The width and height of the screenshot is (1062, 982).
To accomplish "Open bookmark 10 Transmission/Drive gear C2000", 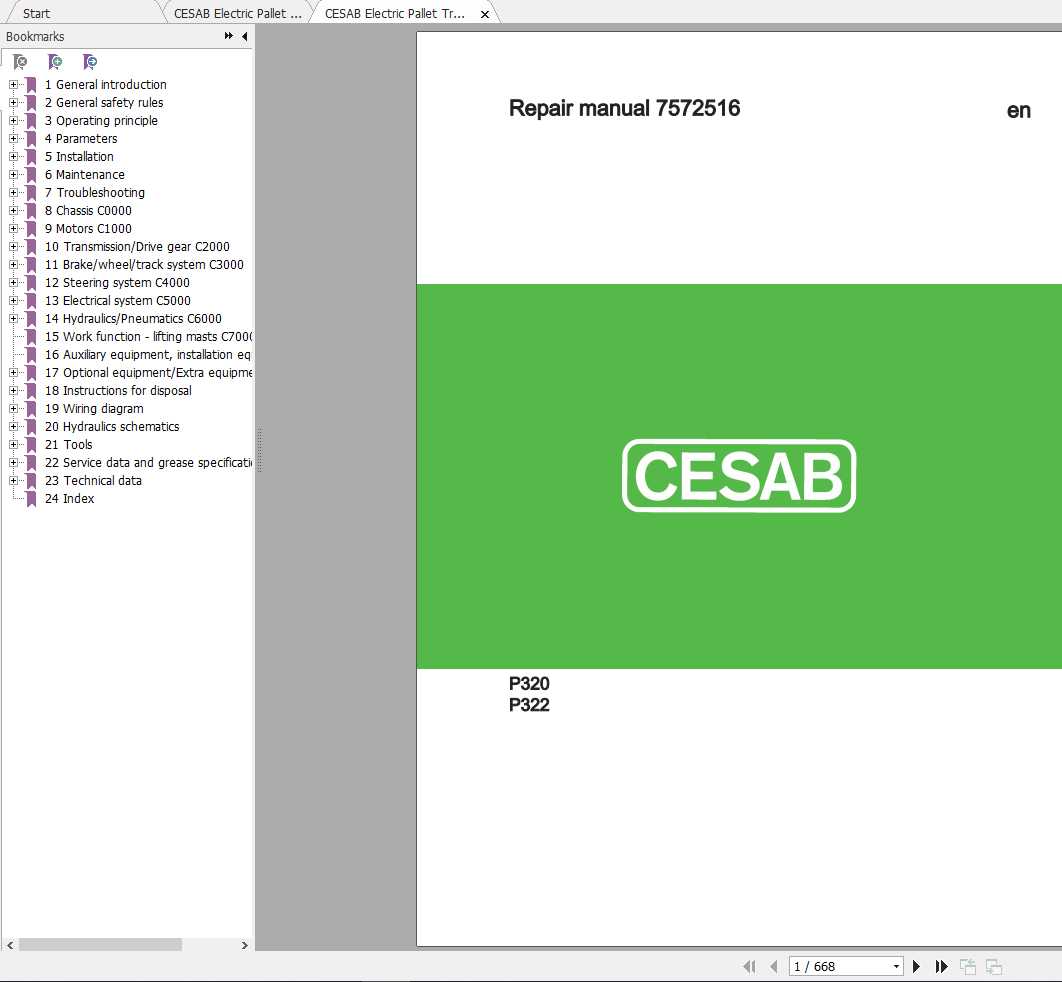I will [x=137, y=247].
